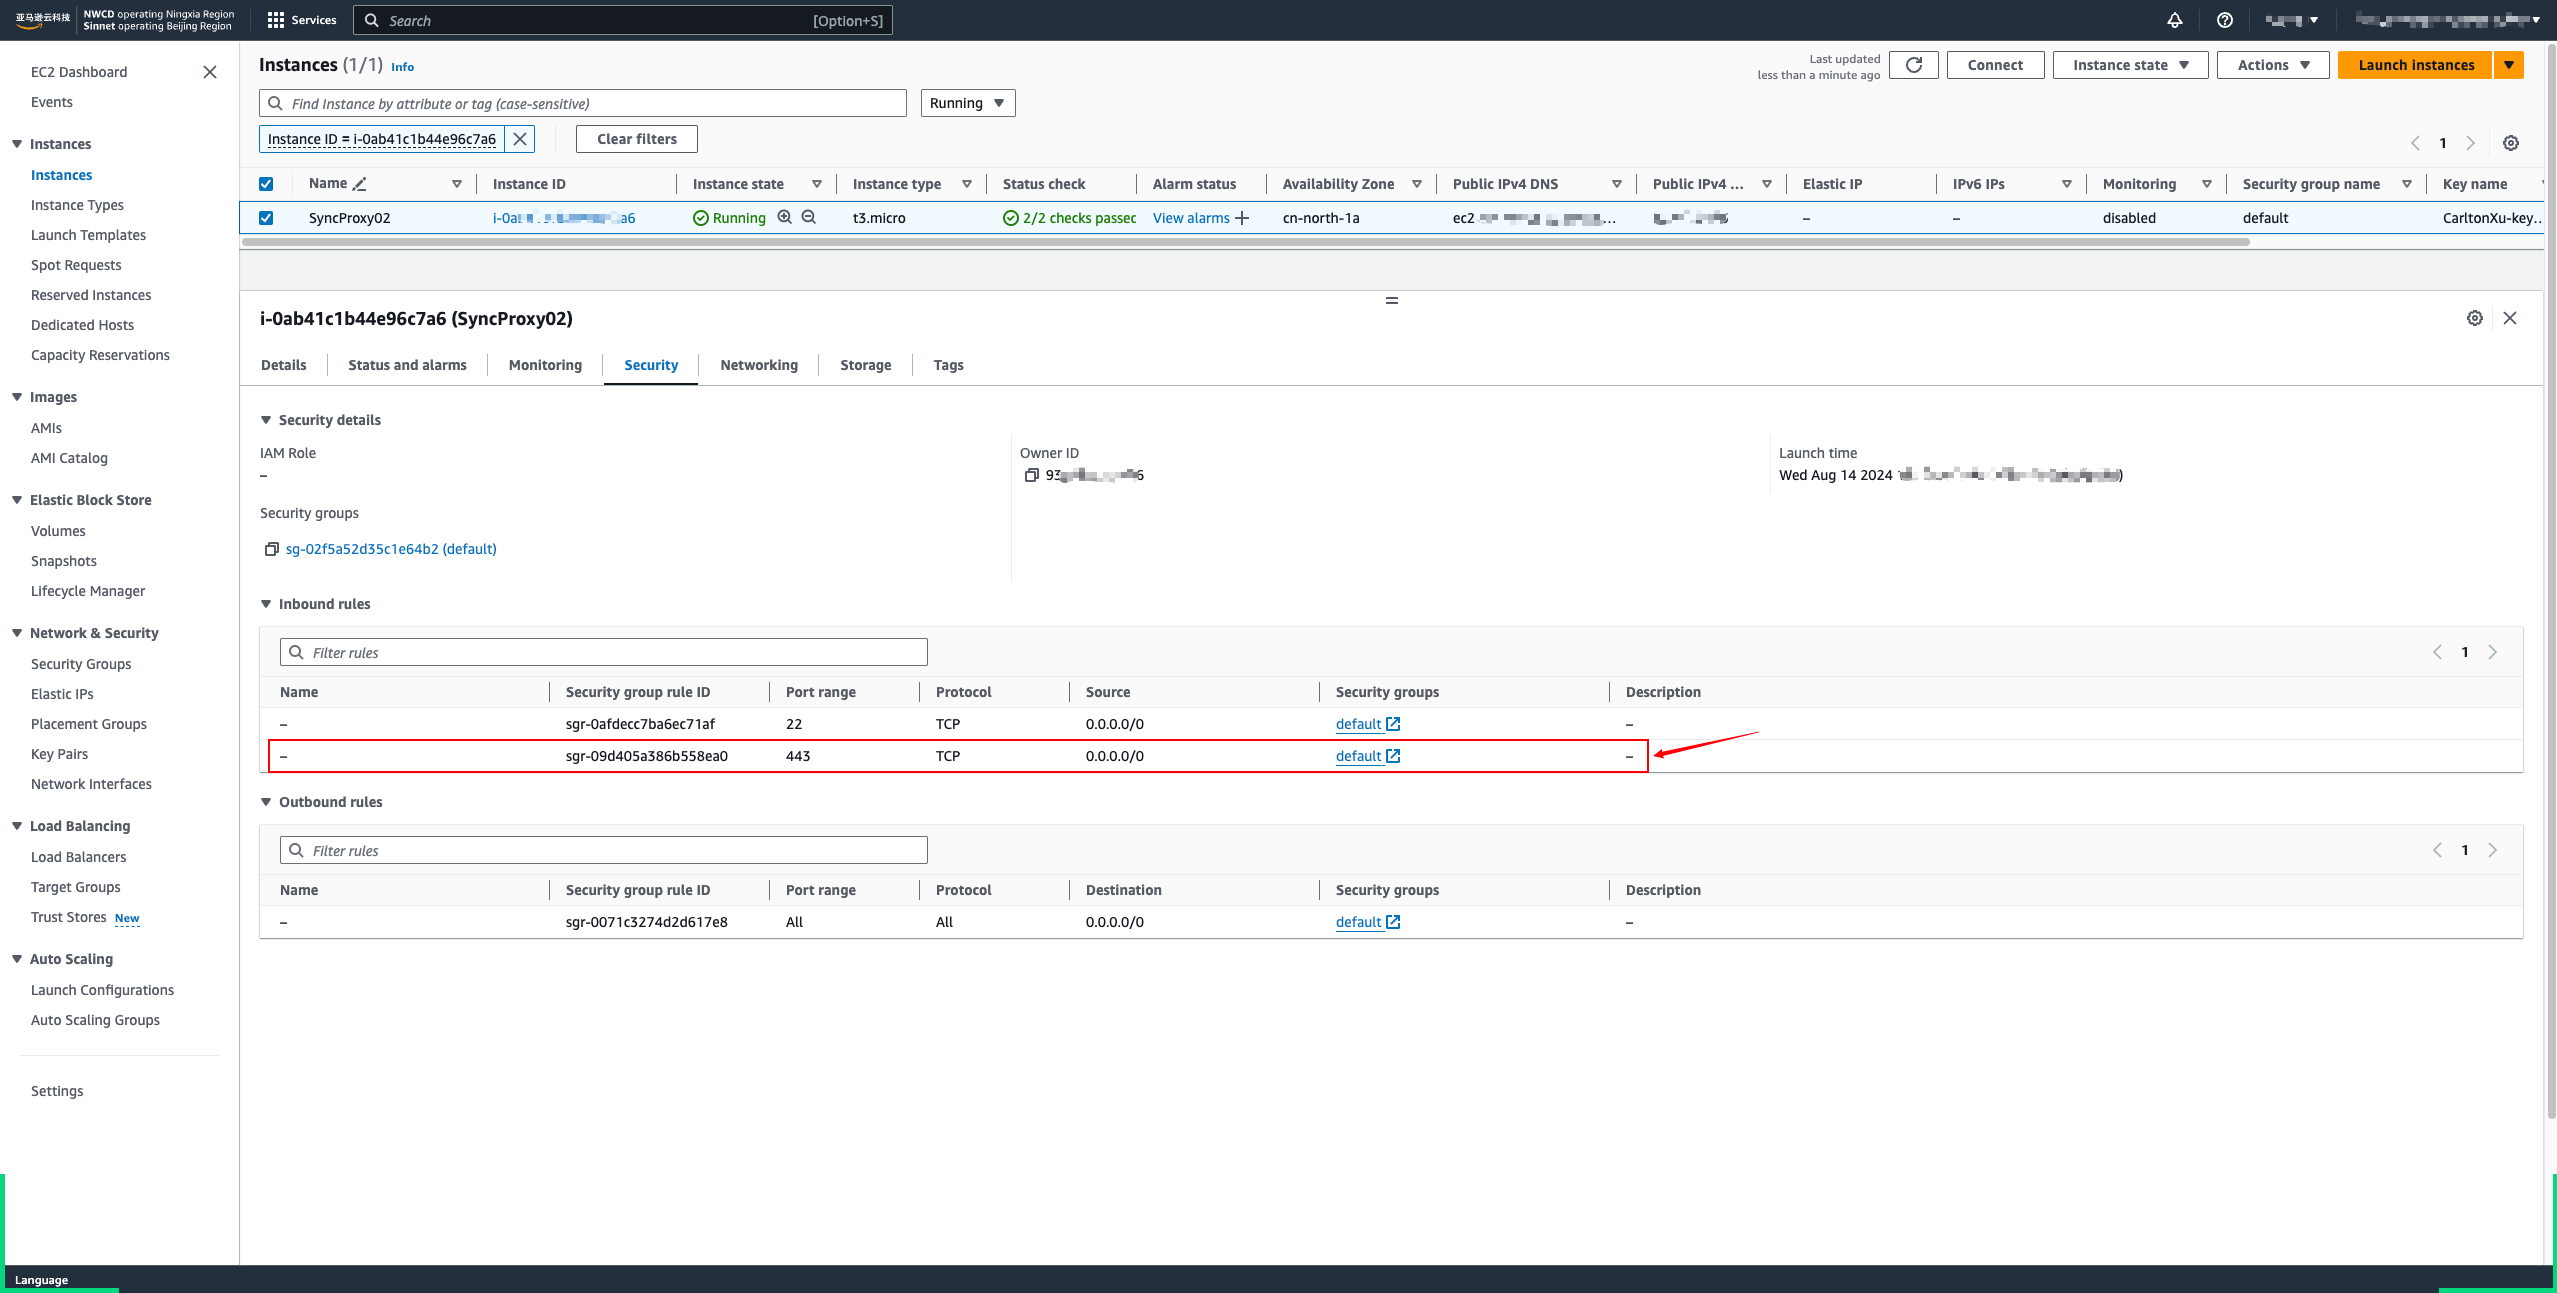Next page of inbound rules

[x=2492, y=652]
